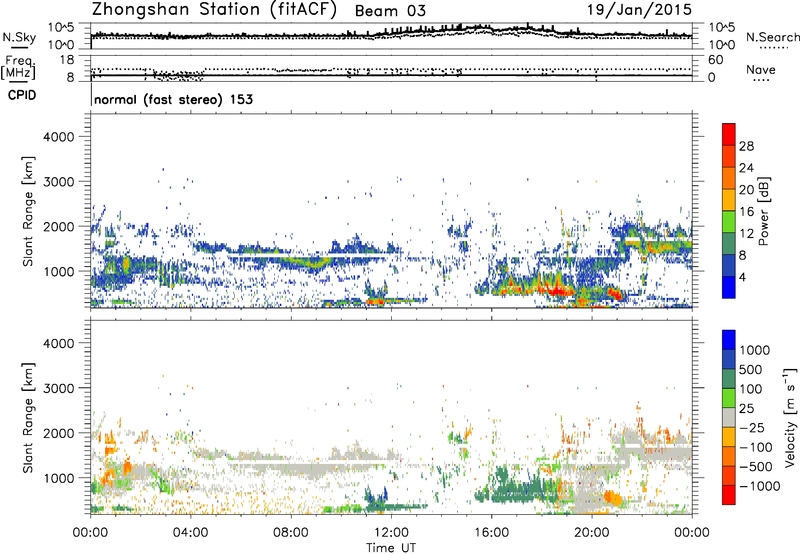Click the '-25' value on the Velocity colorbar
Image resolution: width=800 pixels, height=554 pixels.
click(x=752, y=428)
